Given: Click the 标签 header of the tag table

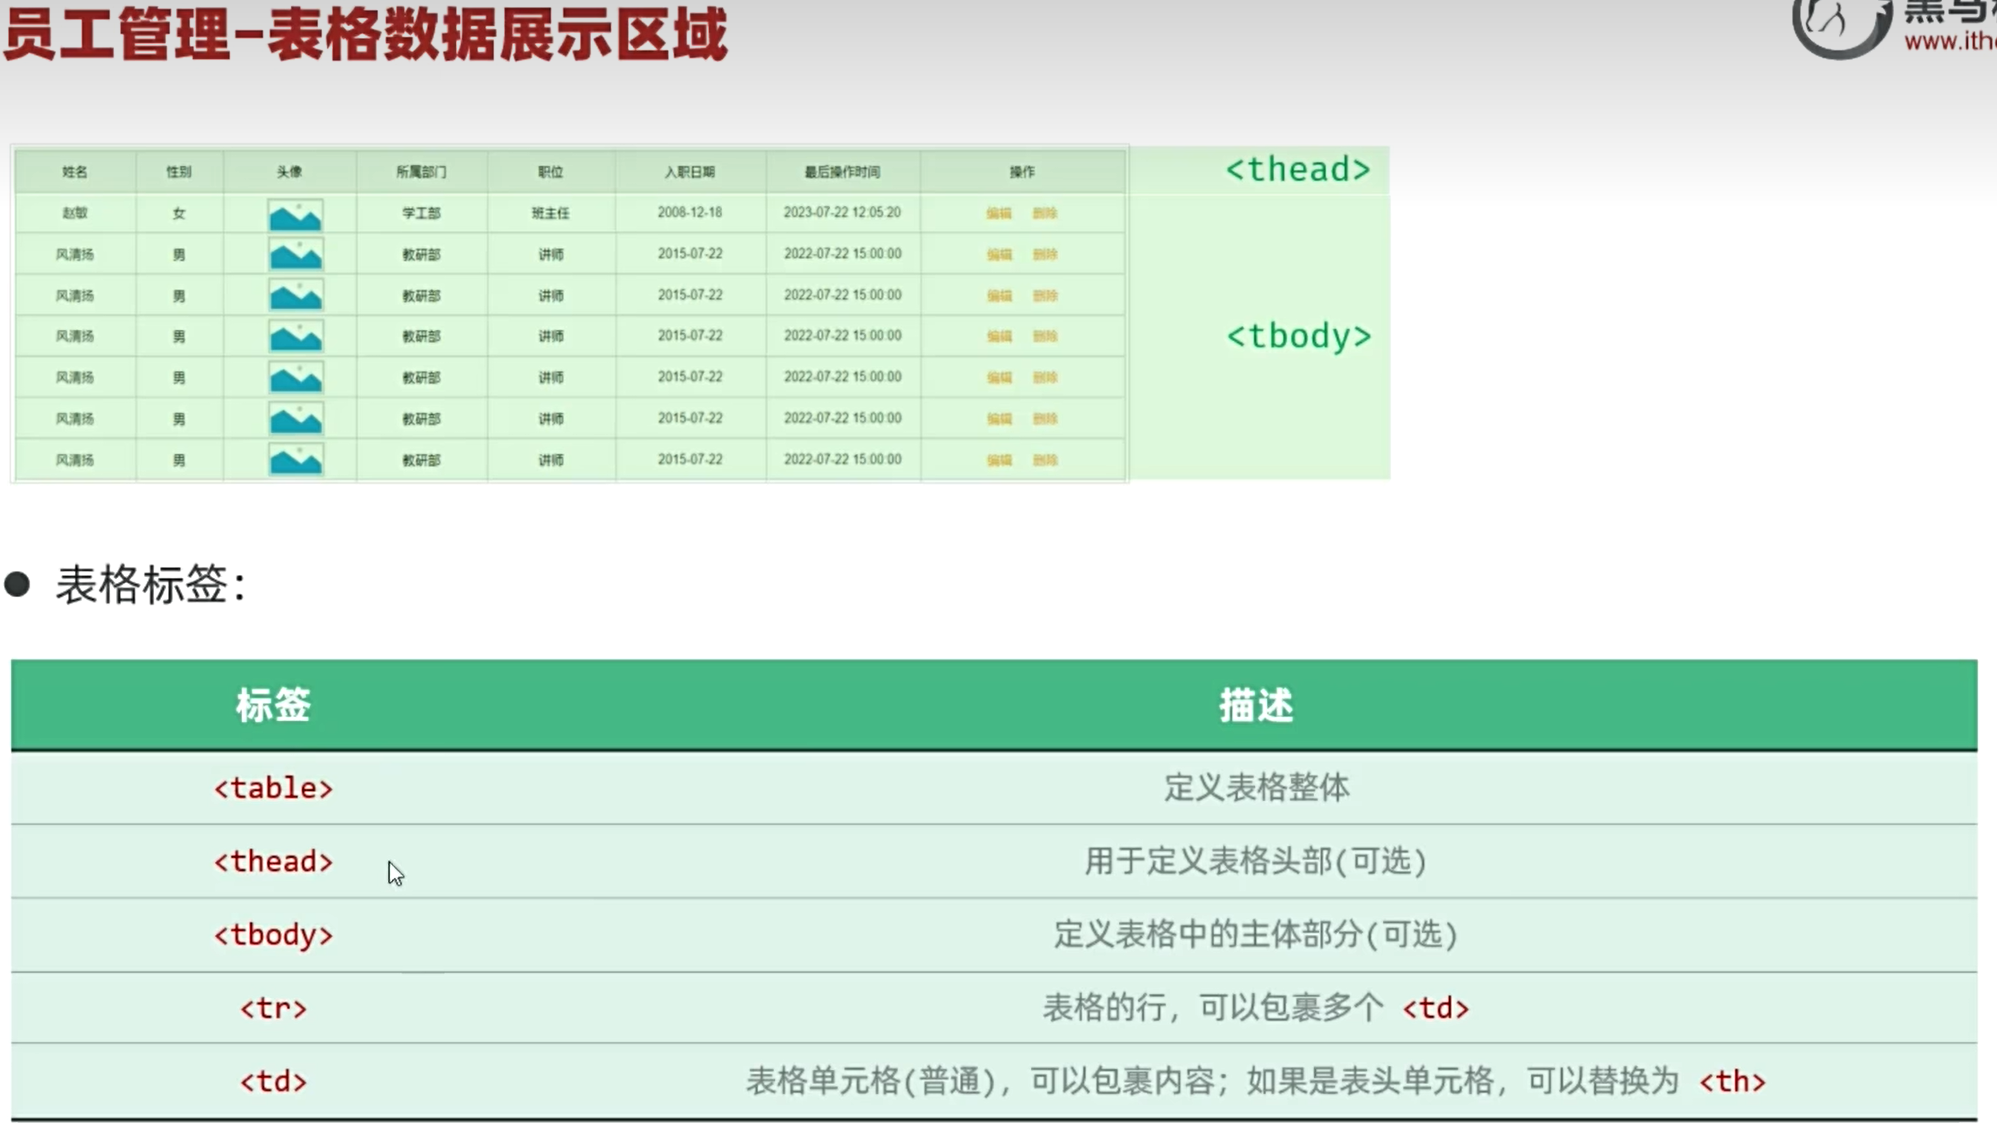Looking at the screenshot, I should coord(273,705).
